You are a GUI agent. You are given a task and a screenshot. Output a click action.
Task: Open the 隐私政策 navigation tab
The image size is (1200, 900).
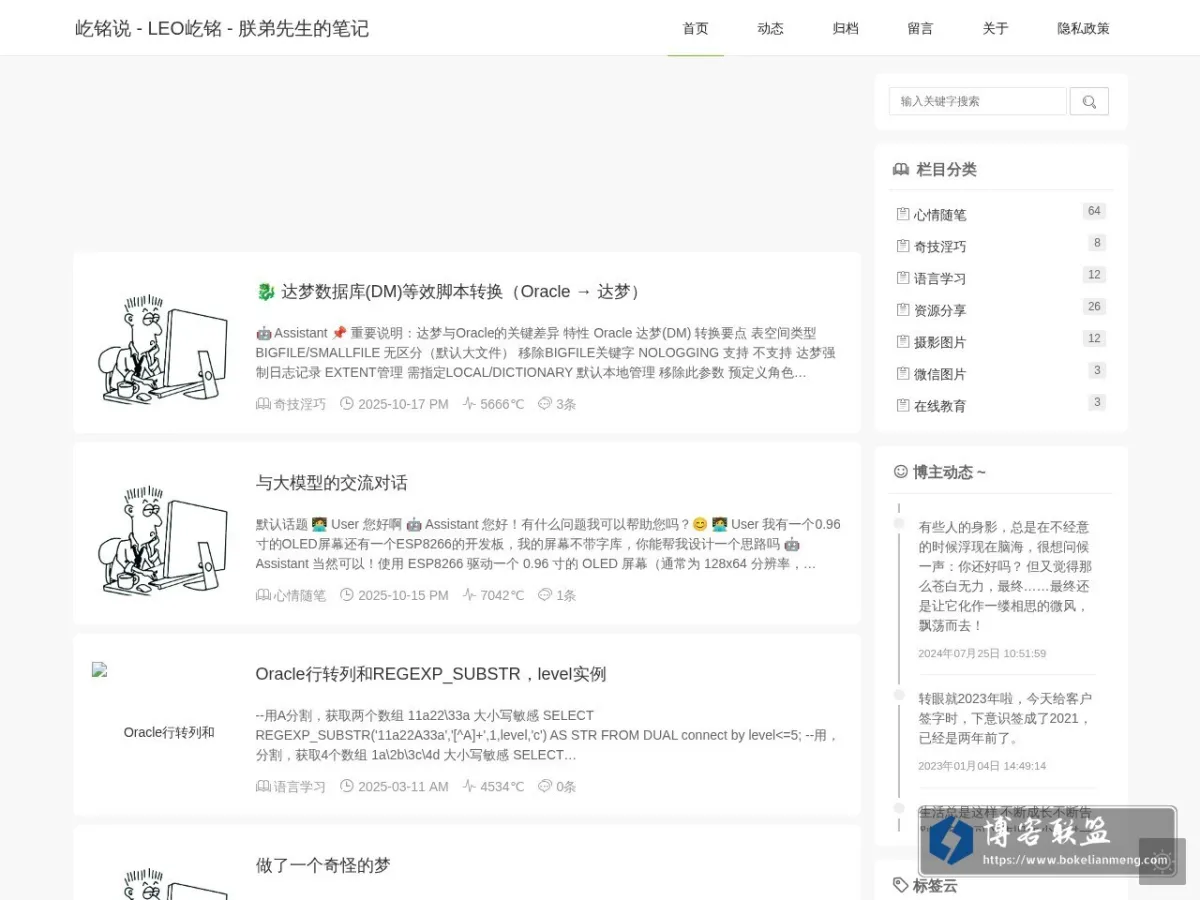coord(1083,28)
